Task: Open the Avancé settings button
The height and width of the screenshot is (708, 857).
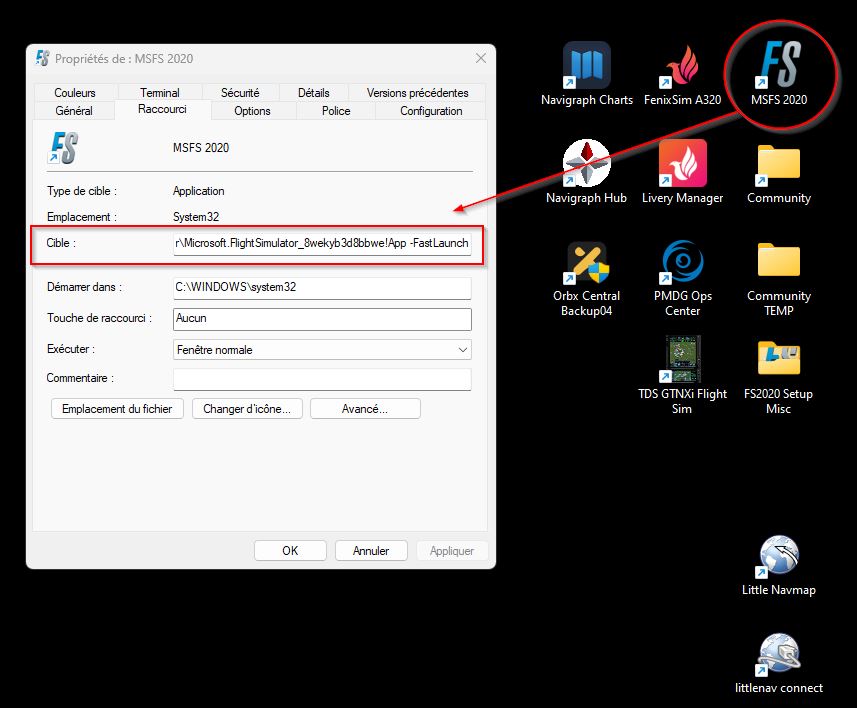Action: click(x=365, y=409)
